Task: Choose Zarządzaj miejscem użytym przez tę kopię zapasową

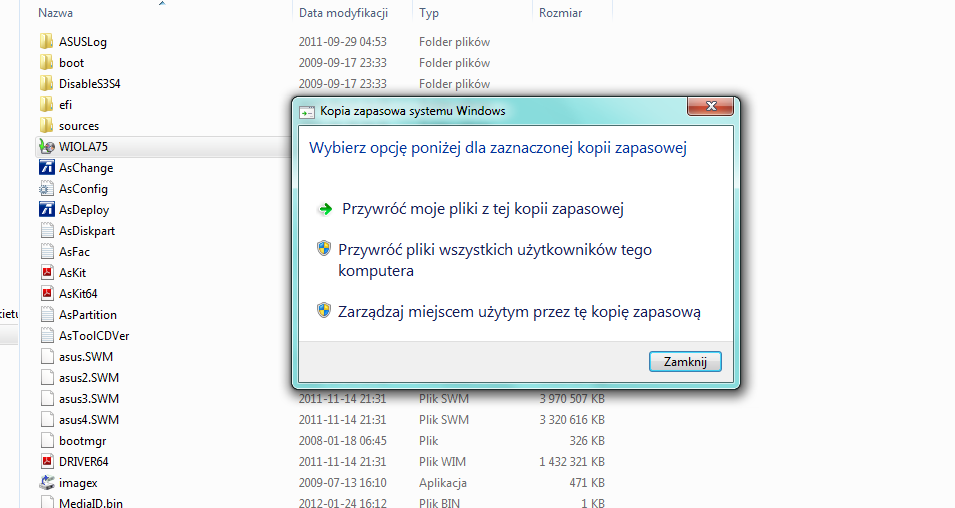Action: (x=519, y=312)
